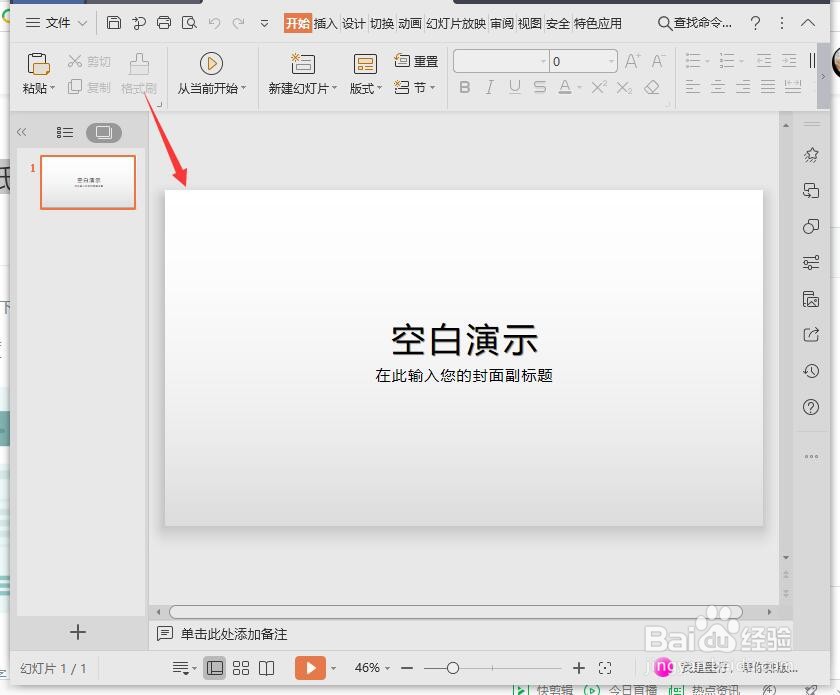Toggle Italic formatting
840x695 pixels.
(489, 87)
